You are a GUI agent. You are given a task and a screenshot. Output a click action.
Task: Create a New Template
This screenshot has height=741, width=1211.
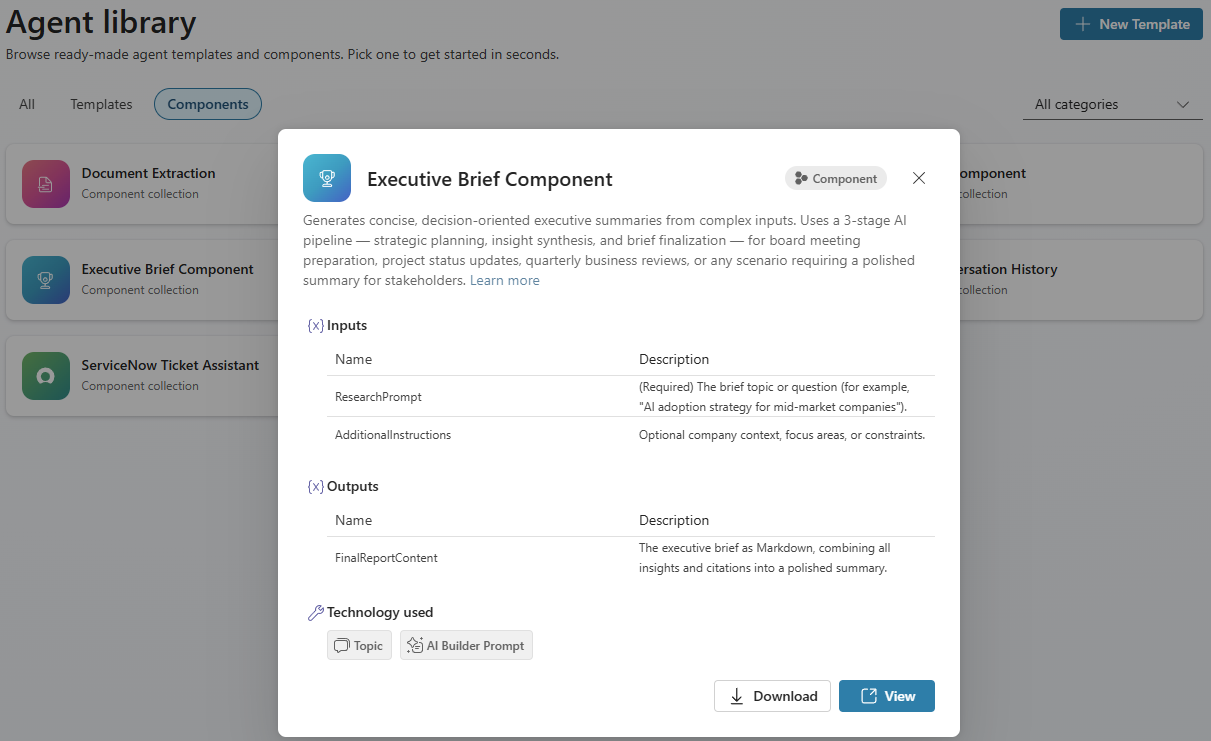1131,24
